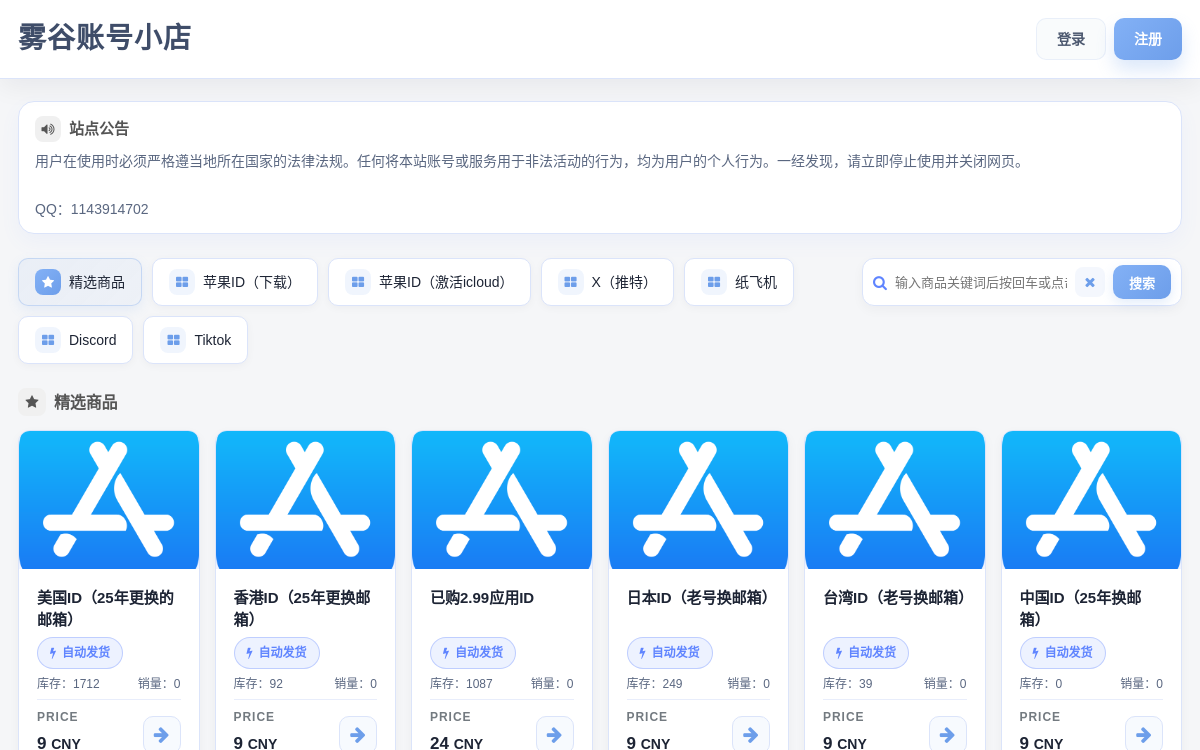Select the 精选商品 category tab

click(x=80, y=282)
